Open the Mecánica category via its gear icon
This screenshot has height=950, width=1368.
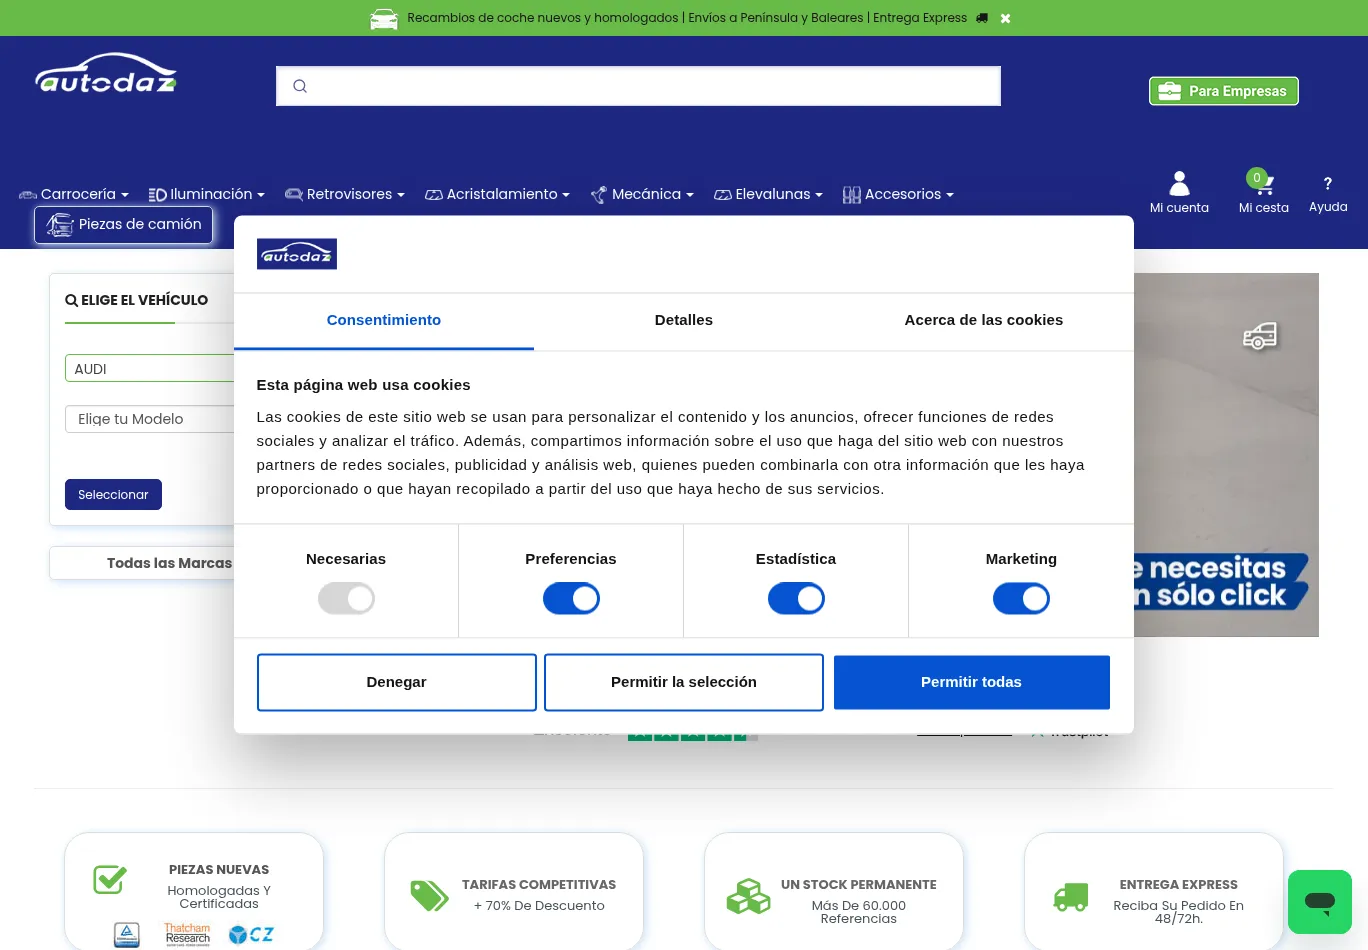point(598,194)
